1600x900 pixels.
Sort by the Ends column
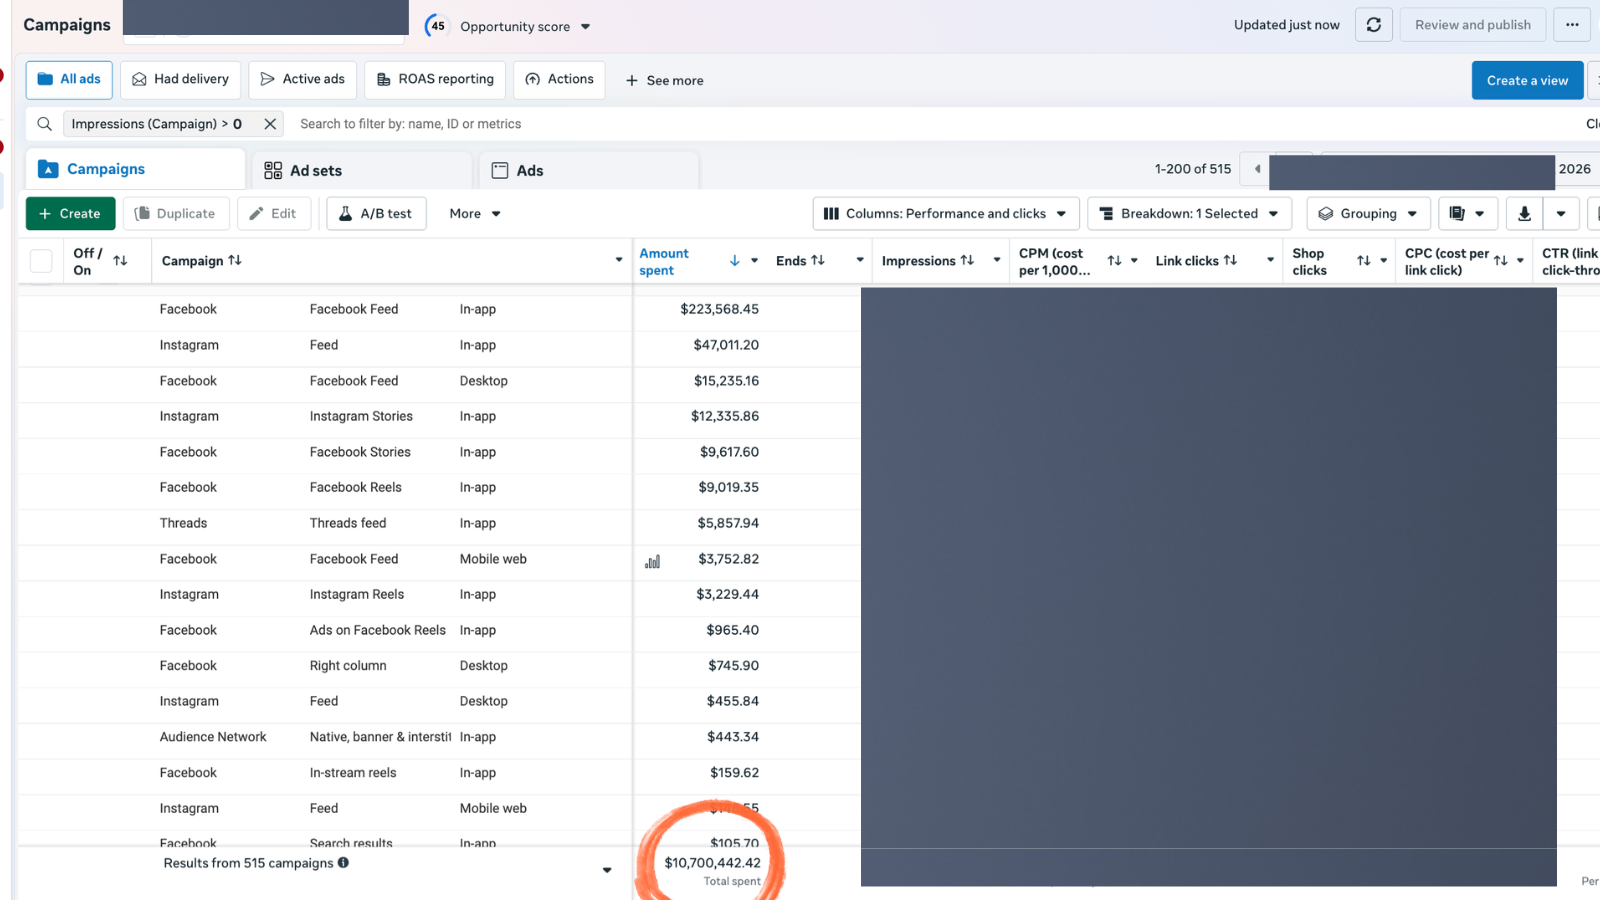(x=818, y=260)
